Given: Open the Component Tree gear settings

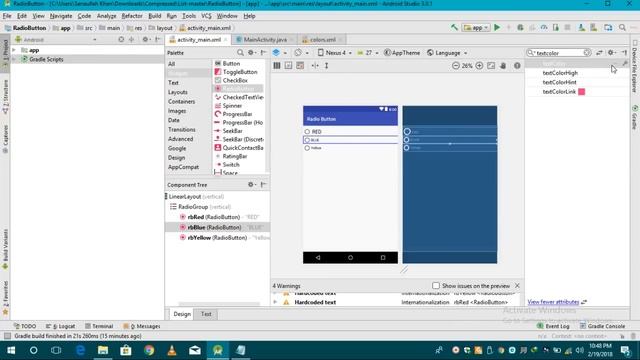Looking at the screenshot, I should pyautogui.click(x=251, y=184).
